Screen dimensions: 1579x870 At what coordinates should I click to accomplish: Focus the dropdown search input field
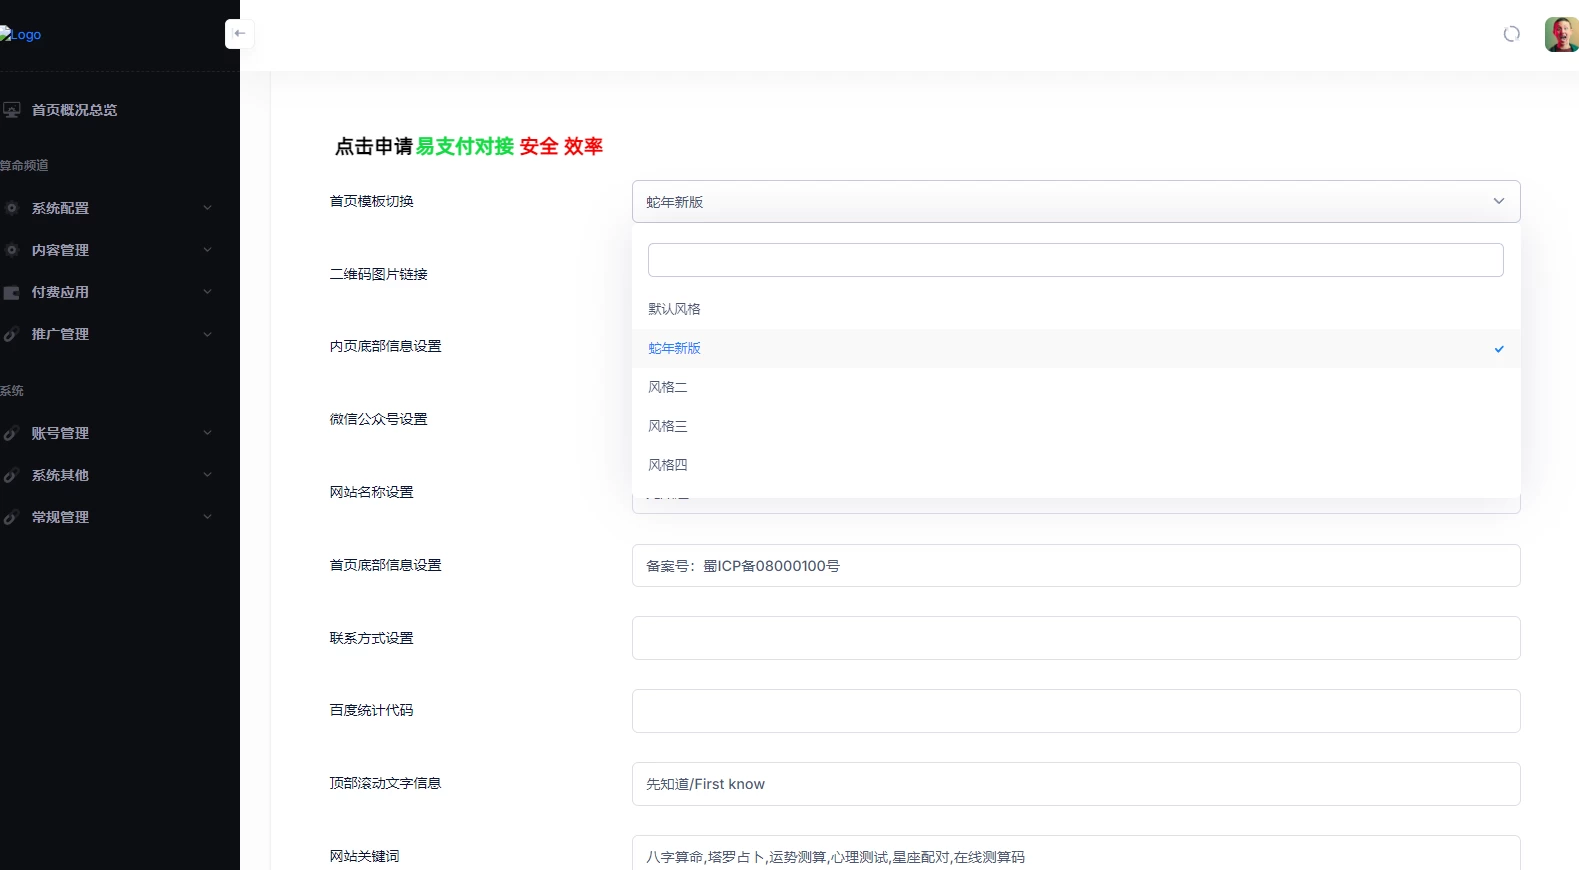pyautogui.click(x=1075, y=260)
